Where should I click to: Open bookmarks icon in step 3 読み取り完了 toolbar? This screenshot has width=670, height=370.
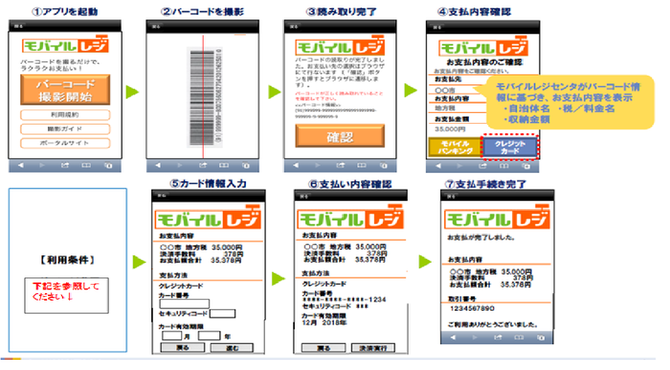[361, 165]
